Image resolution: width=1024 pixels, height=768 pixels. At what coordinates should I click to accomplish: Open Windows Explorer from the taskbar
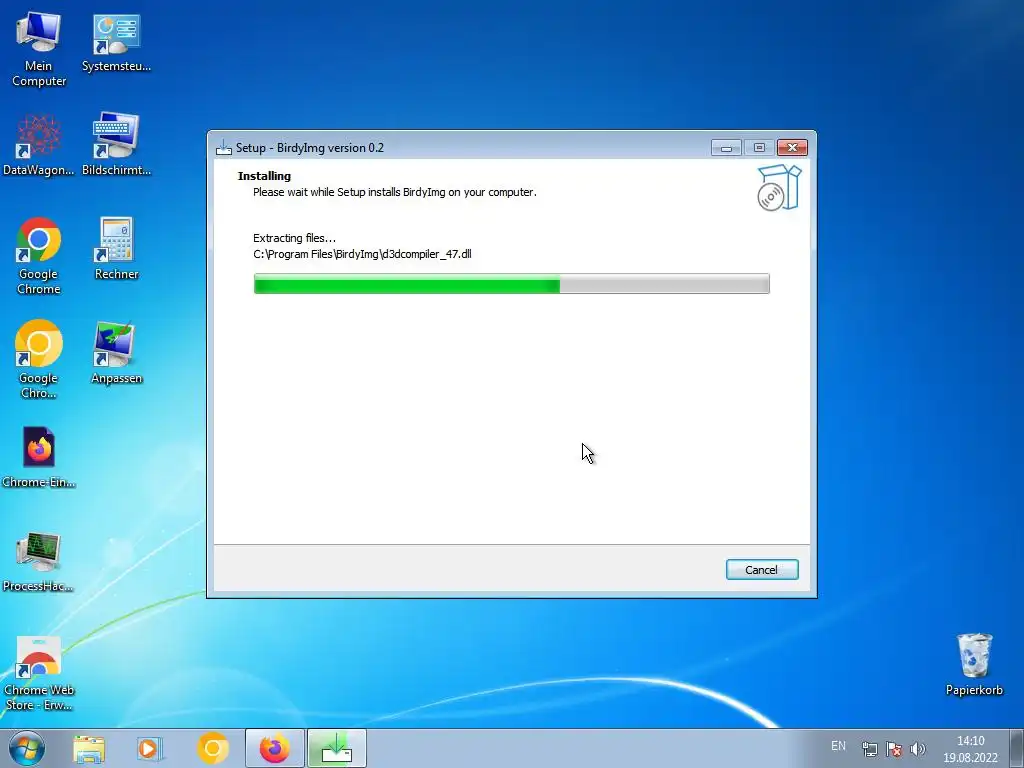[x=89, y=748]
